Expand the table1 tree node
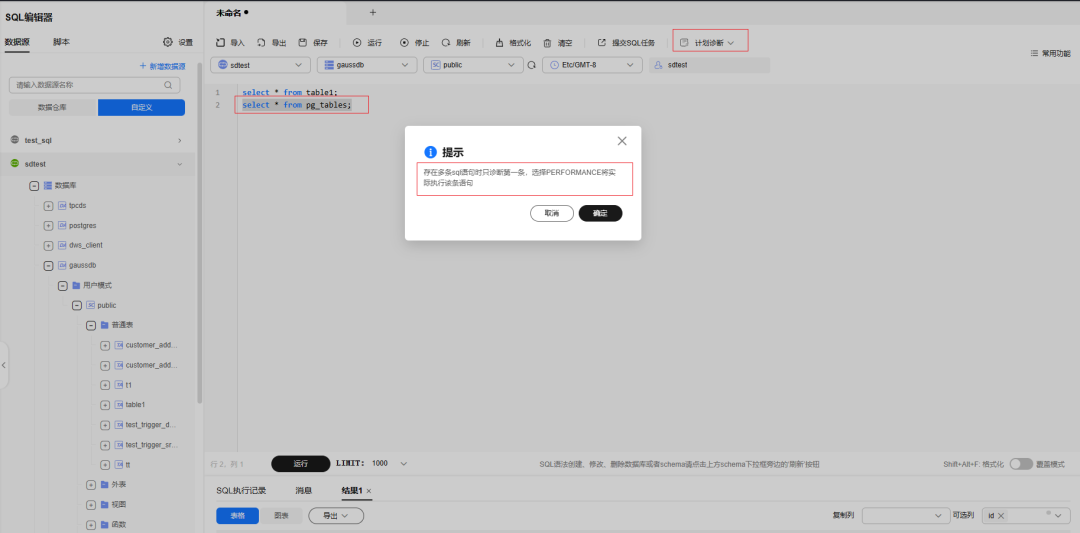The width and height of the screenshot is (1080, 533). [105, 405]
